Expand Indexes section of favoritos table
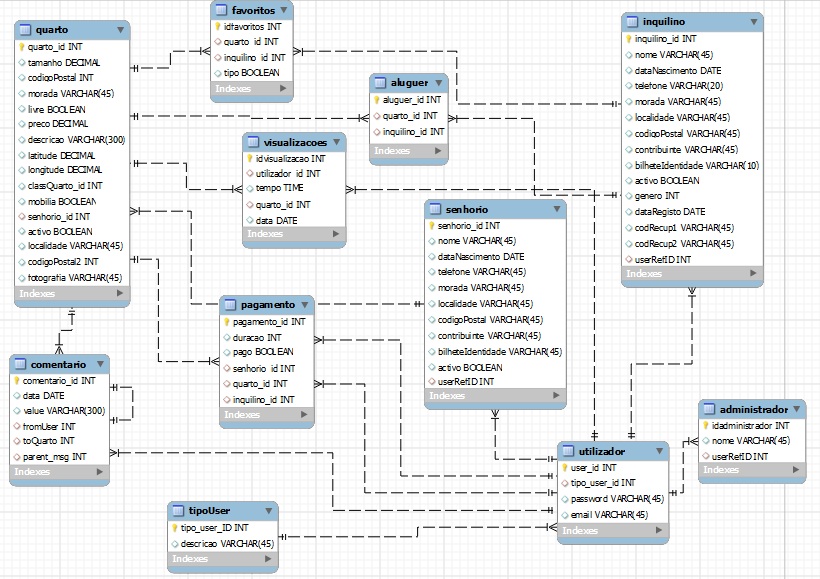 click(285, 90)
